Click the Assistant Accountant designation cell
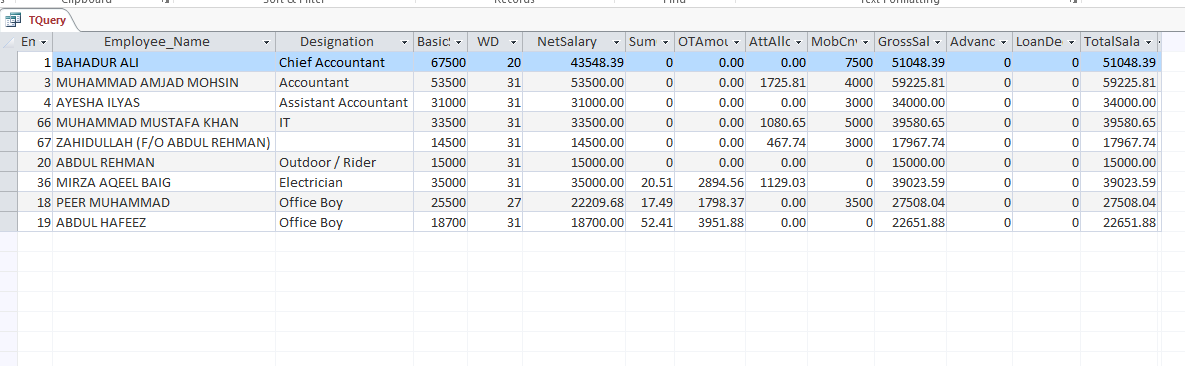The width and height of the screenshot is (1185, 366). (x=344, y=102)
